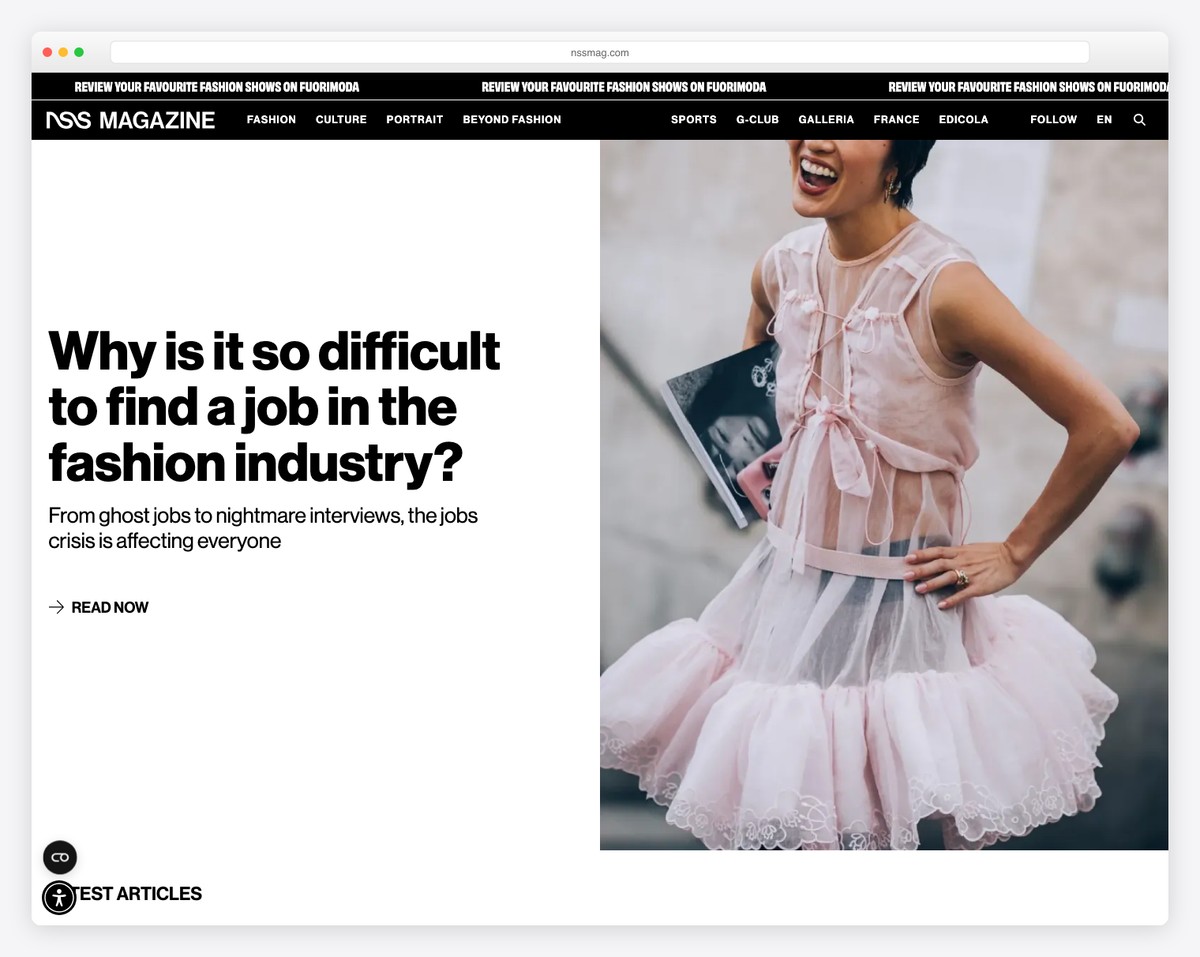The width and height of the screenshot is (1200, 957).
Task: Click the arrow beside Read Now
Action: (56, 607)
